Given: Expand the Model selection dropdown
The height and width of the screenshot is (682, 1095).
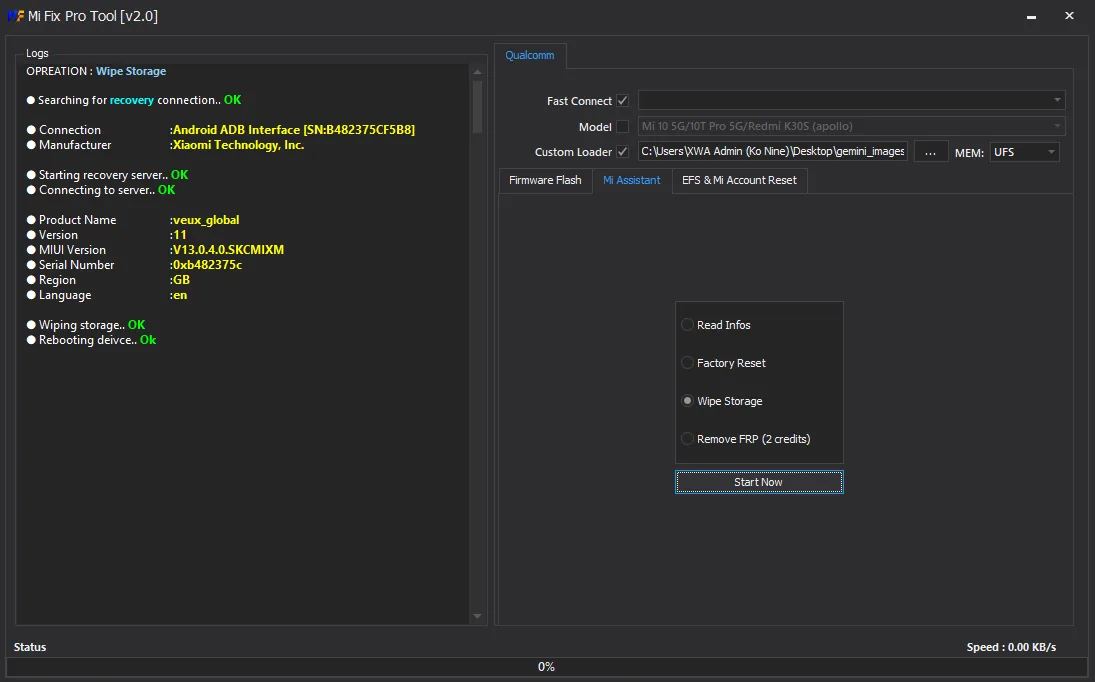Looking at the screenshot, I should [851, 126].
